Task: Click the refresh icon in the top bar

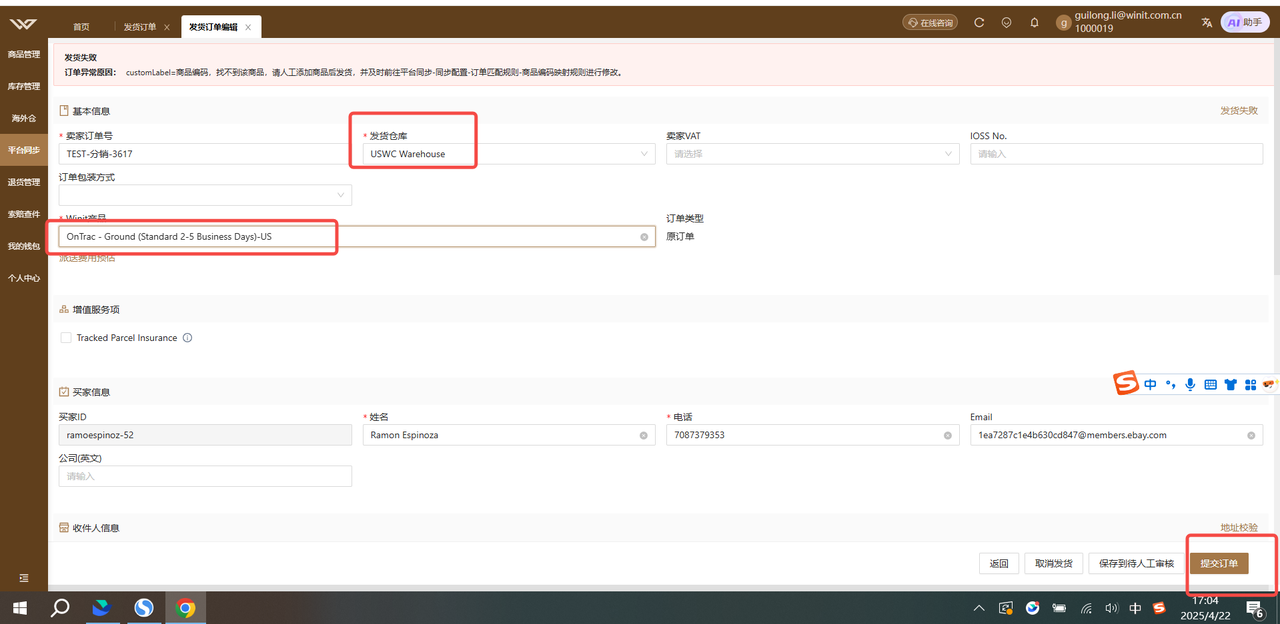Action: pyautogui.click(x=979, y=21)
